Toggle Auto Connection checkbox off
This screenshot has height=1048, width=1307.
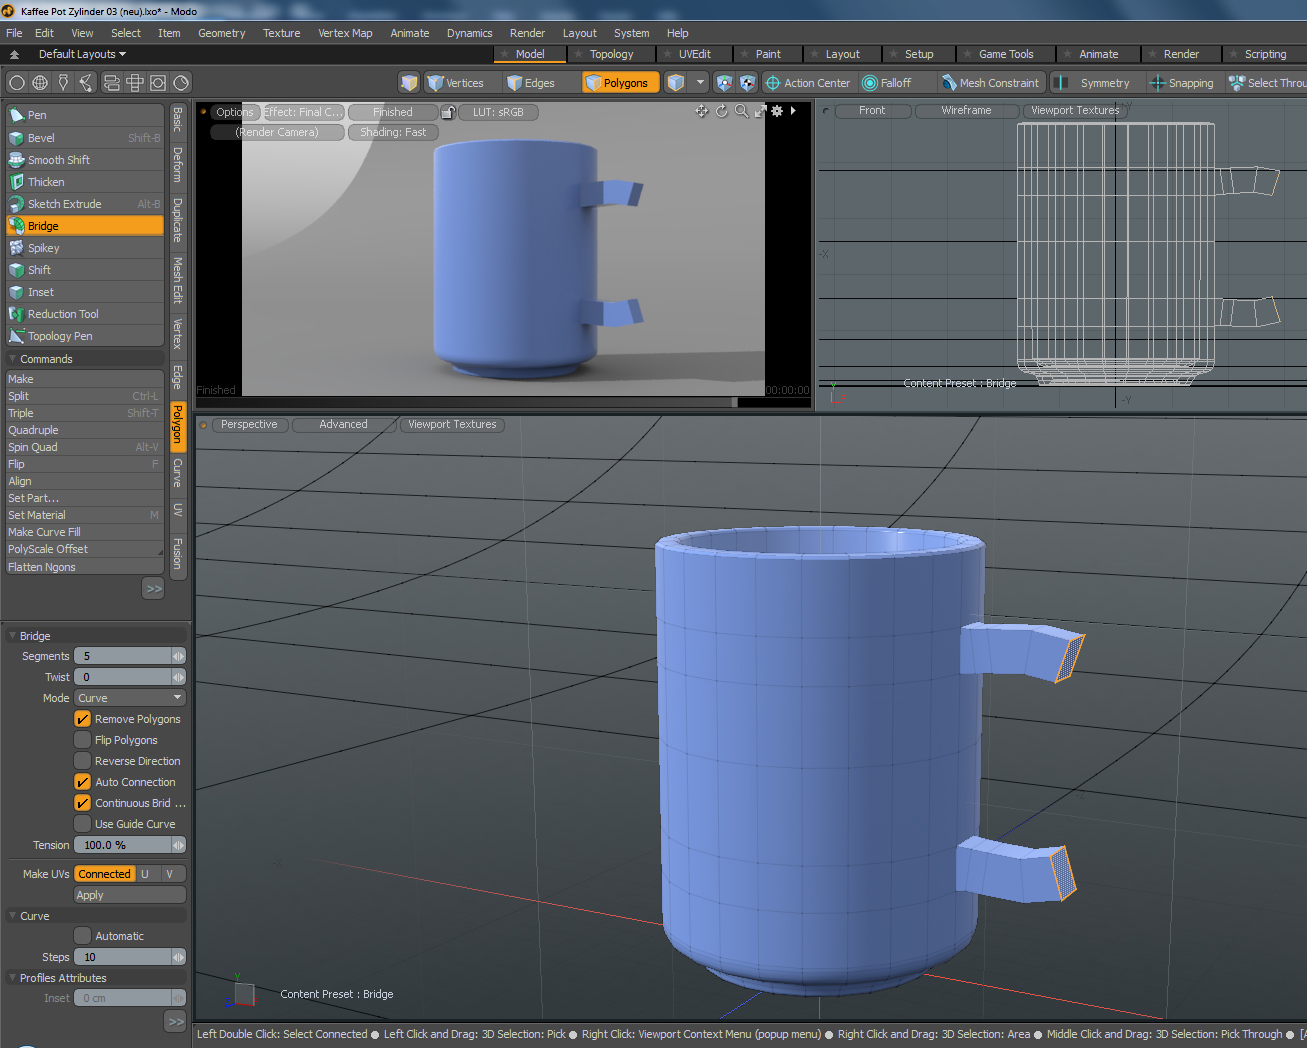coord(83,782)
